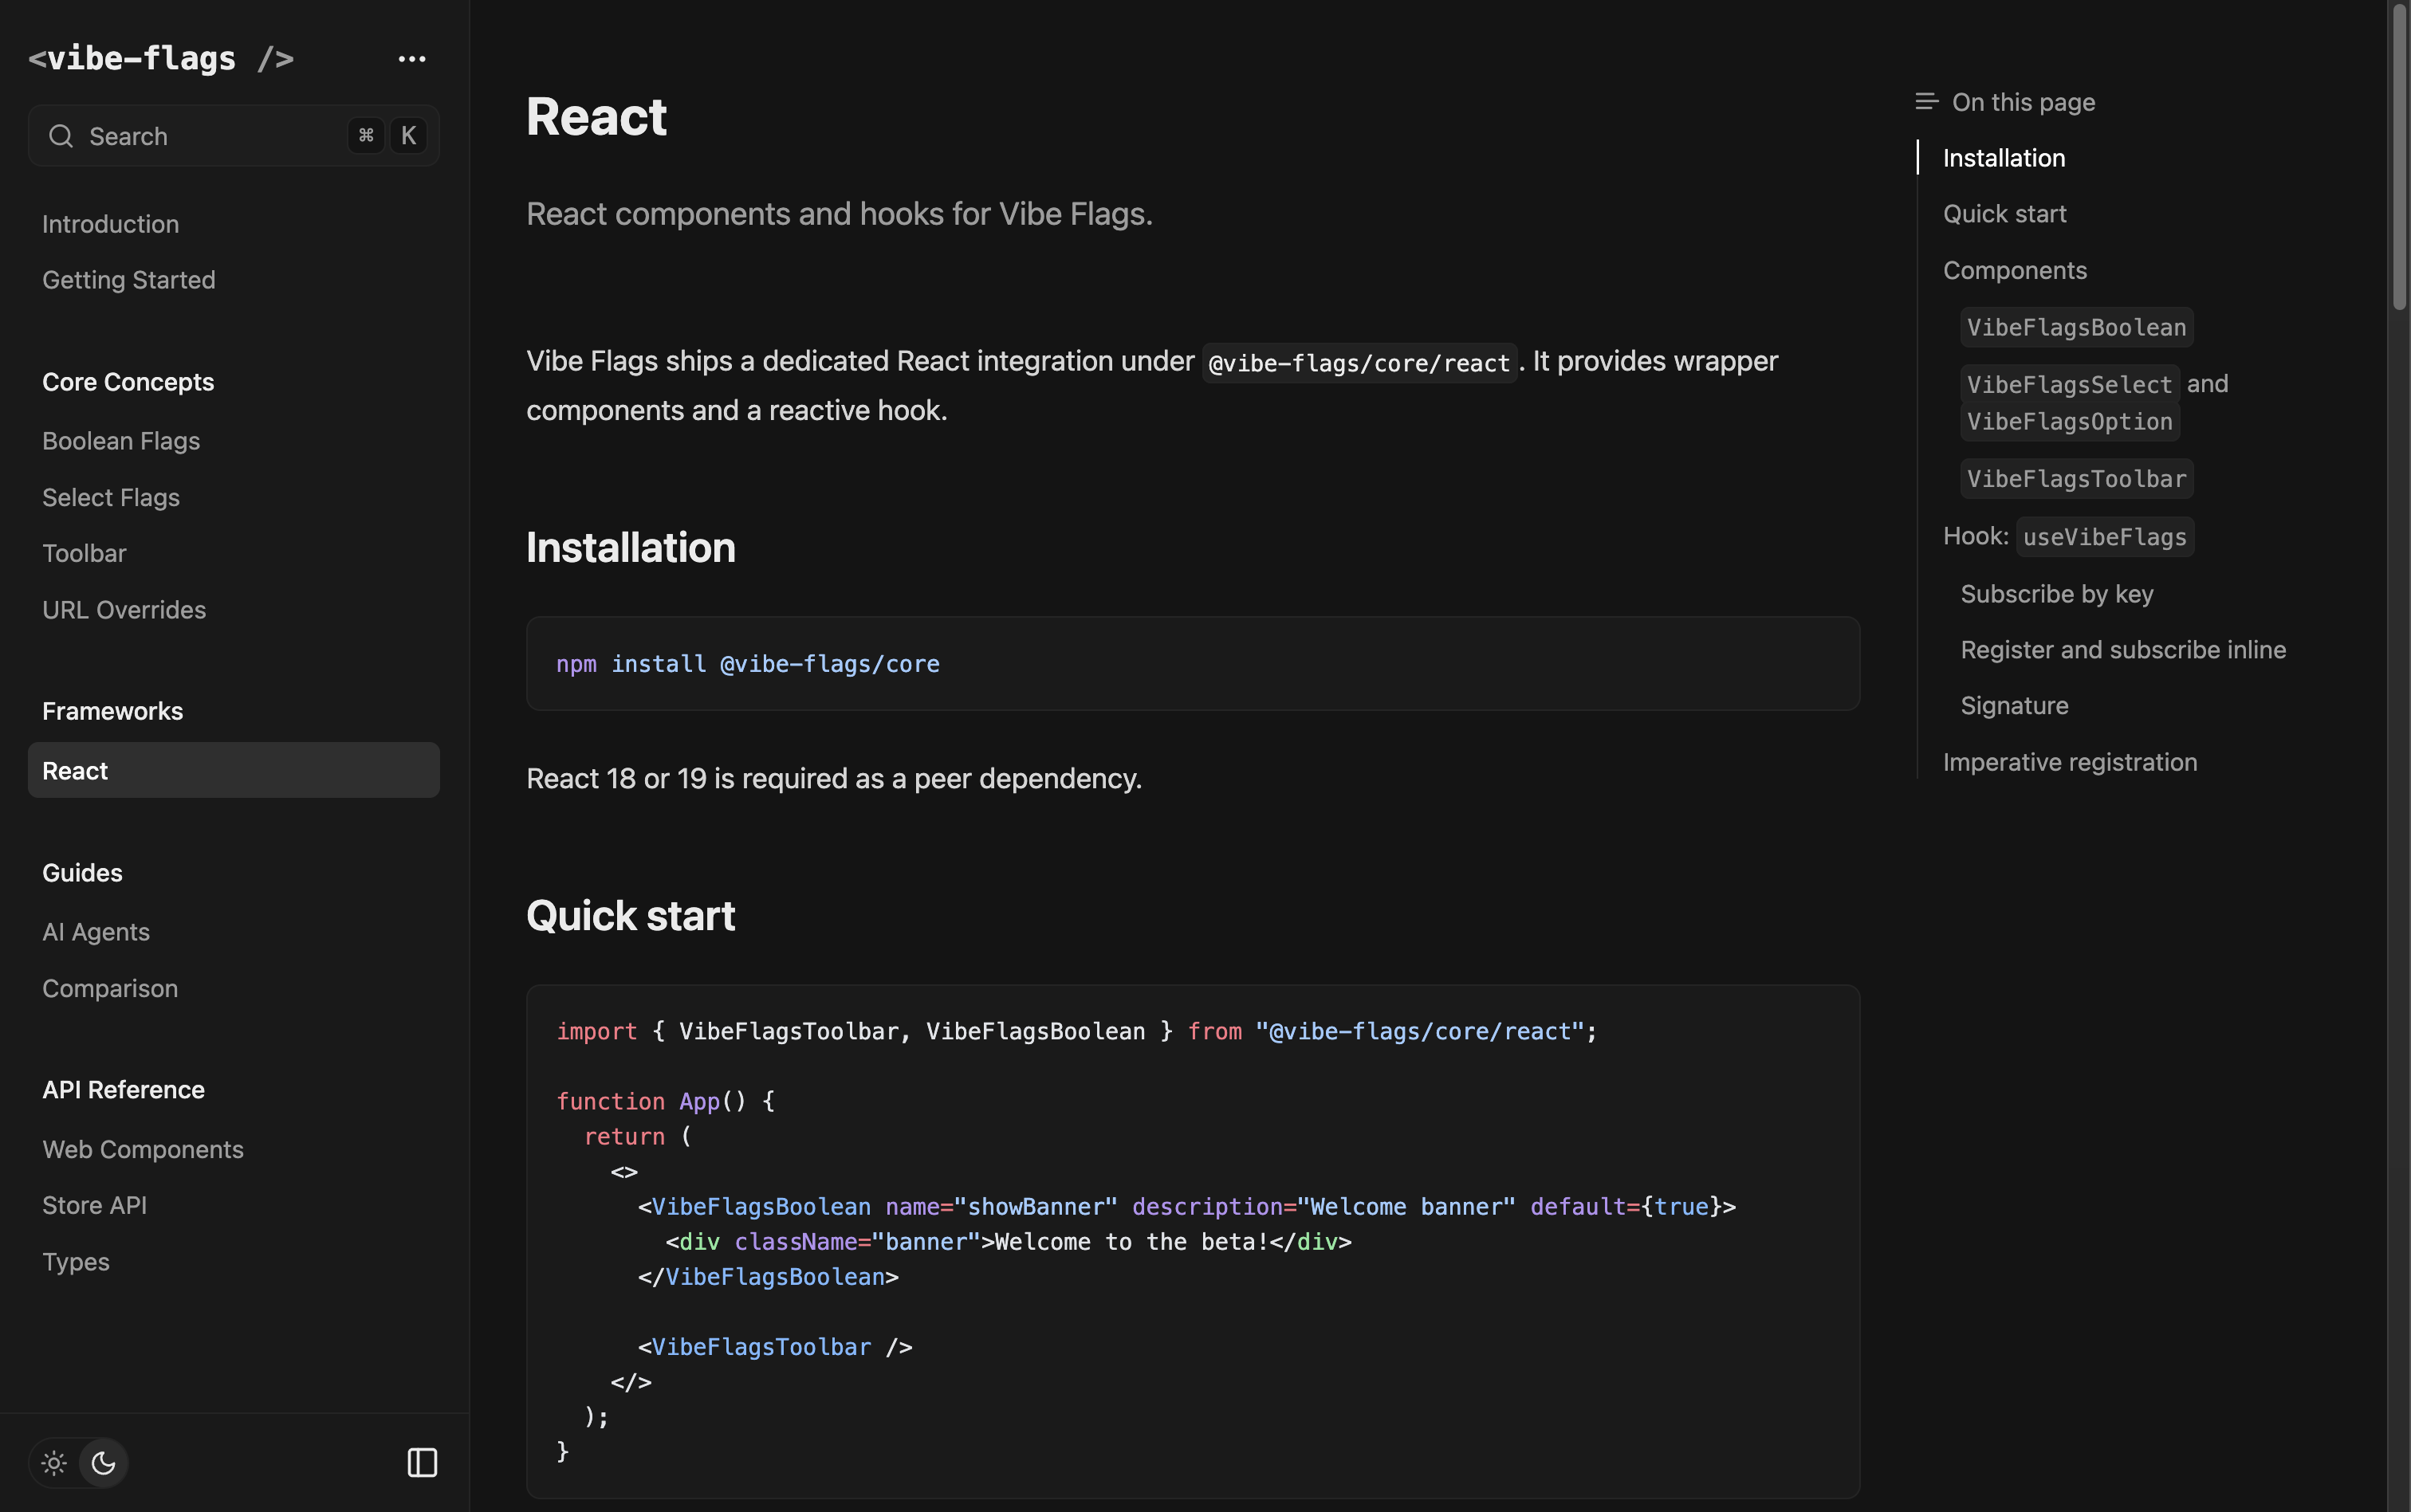Open Boolean Flags under Core Concepts
This screenshot has width=2411, height=1512.
[121, 440]
